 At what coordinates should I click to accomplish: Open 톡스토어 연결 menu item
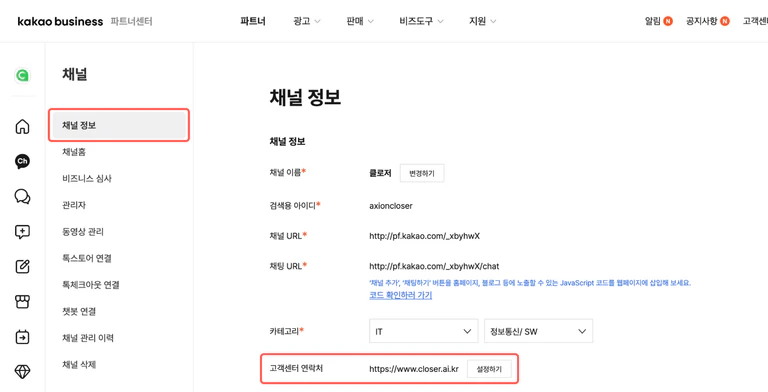[87, 258]
